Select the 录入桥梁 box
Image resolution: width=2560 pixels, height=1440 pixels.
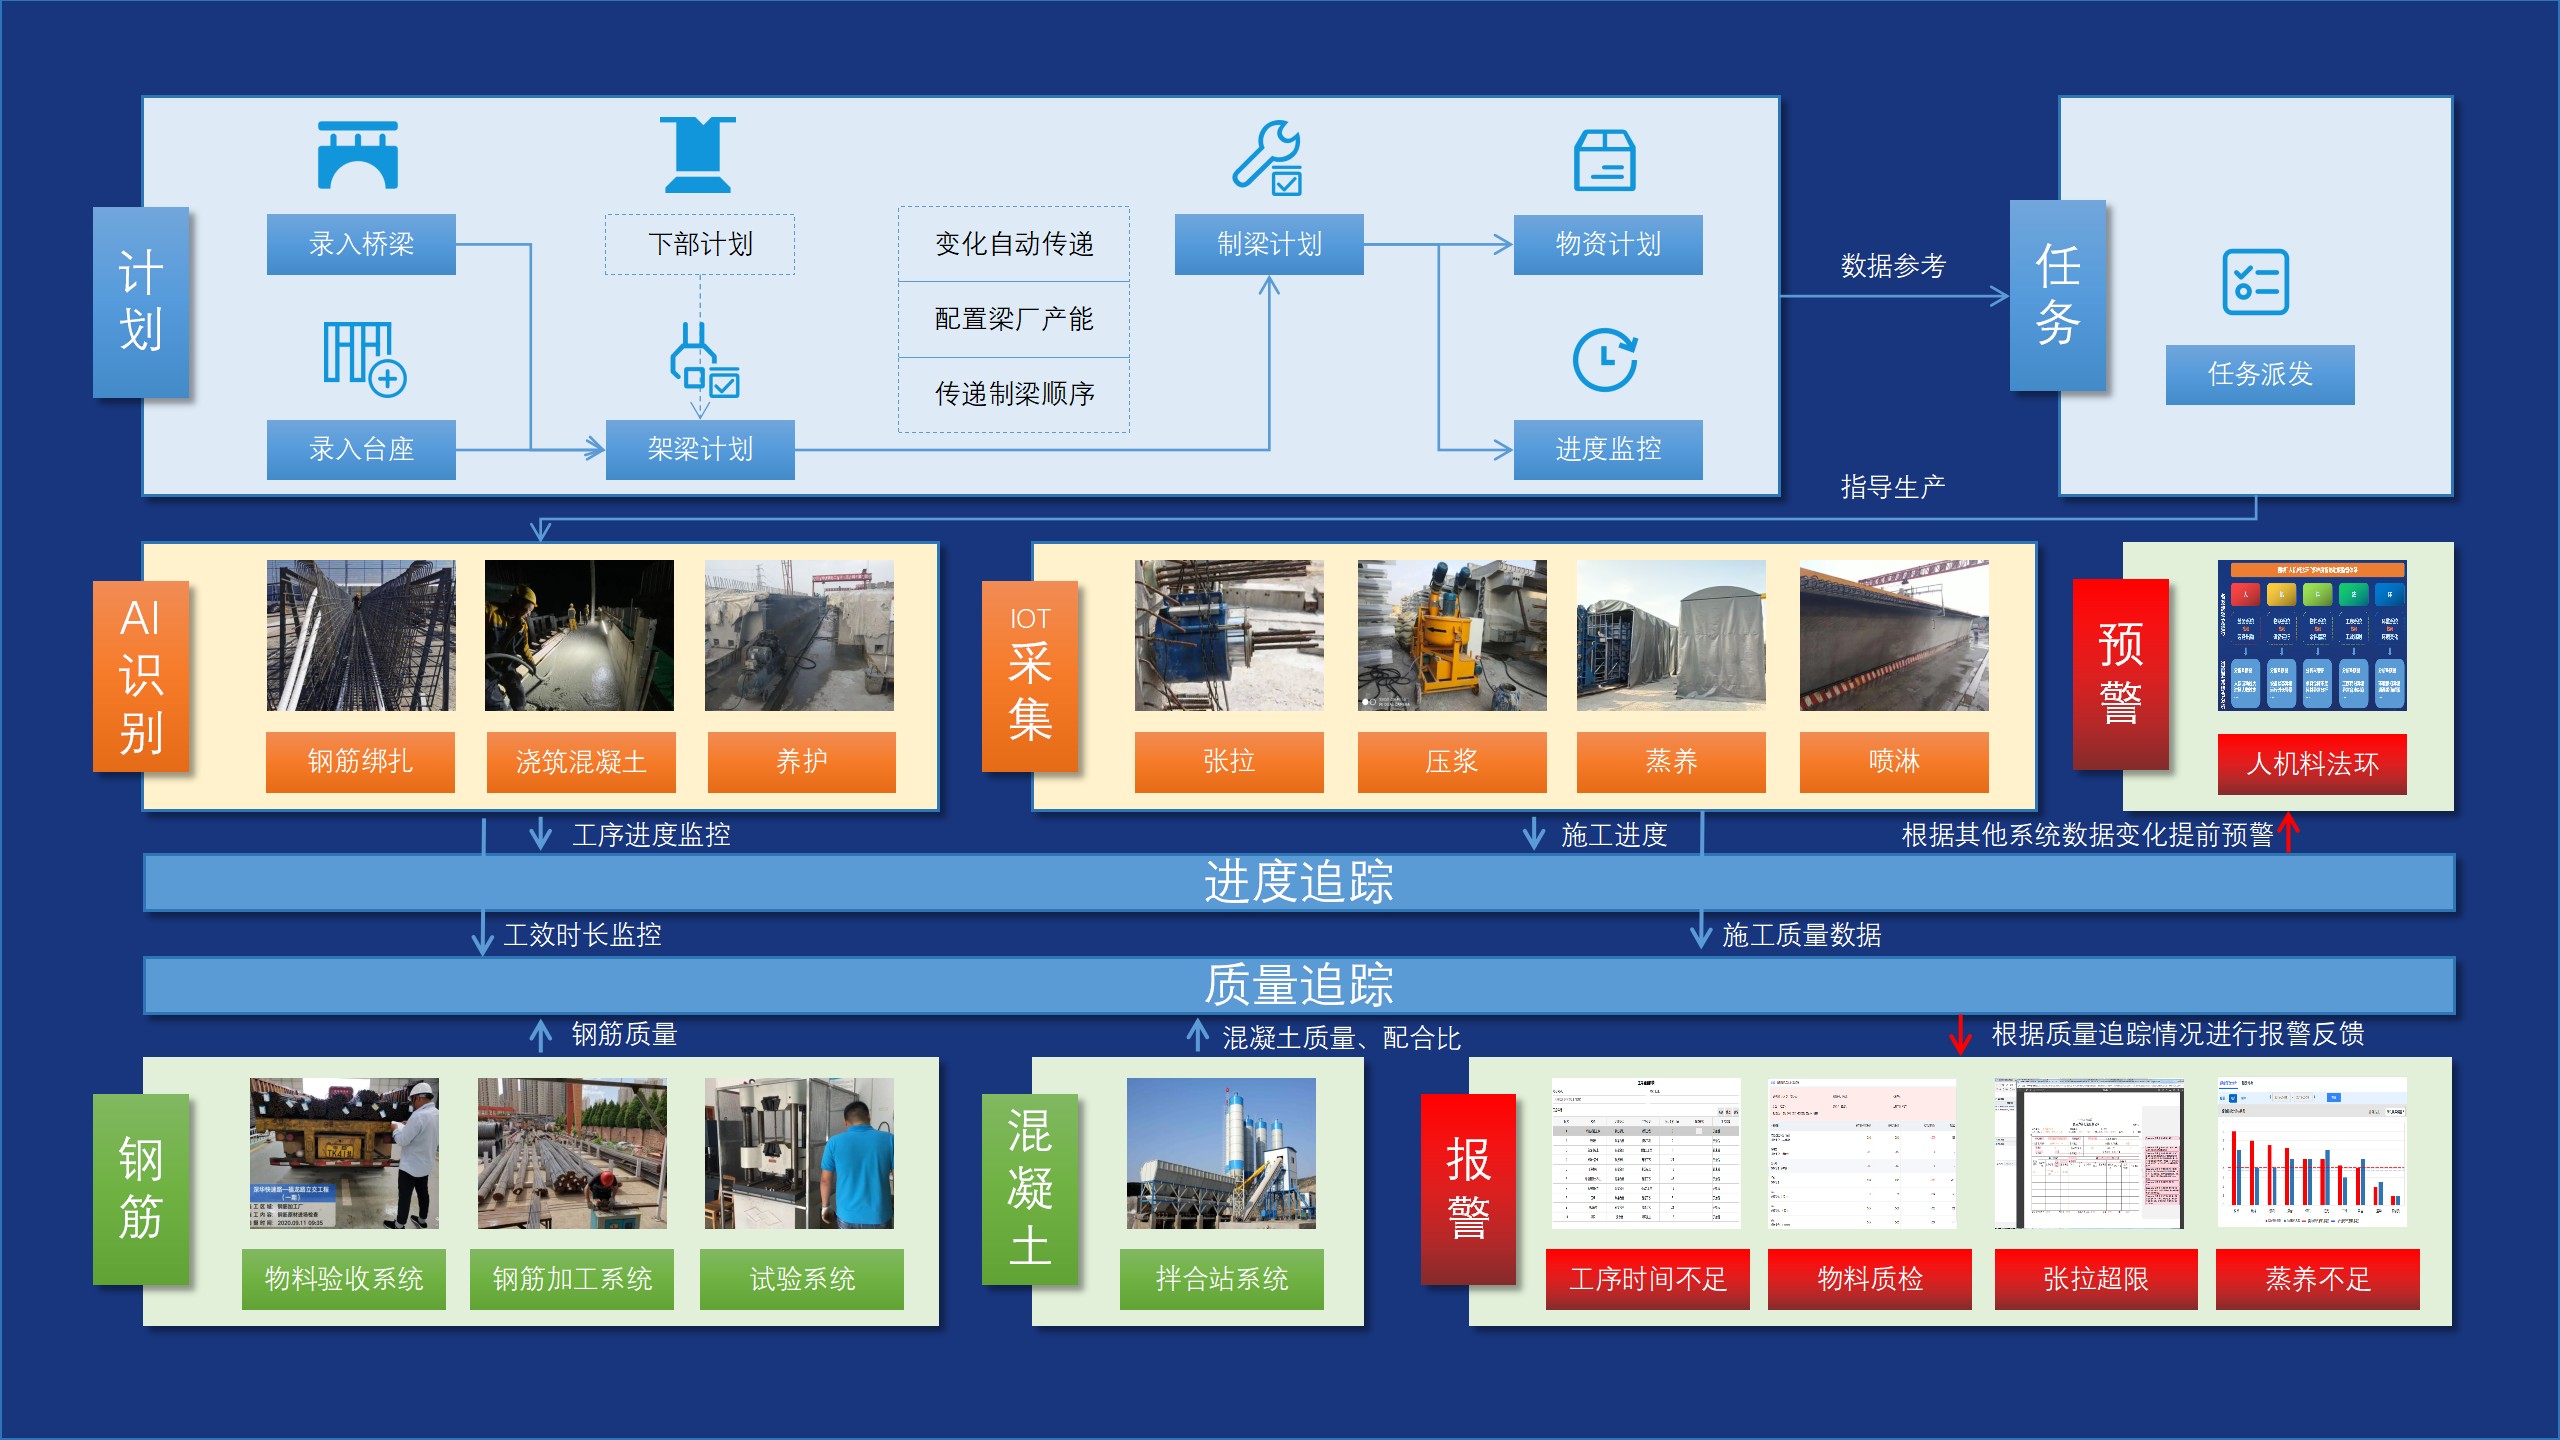click(x=361, y=244)
